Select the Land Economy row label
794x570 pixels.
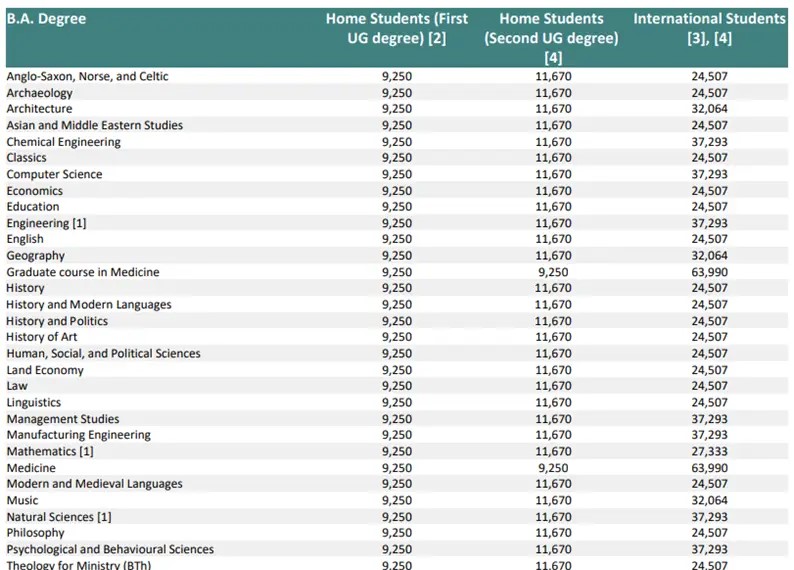(x=45, y=370)
